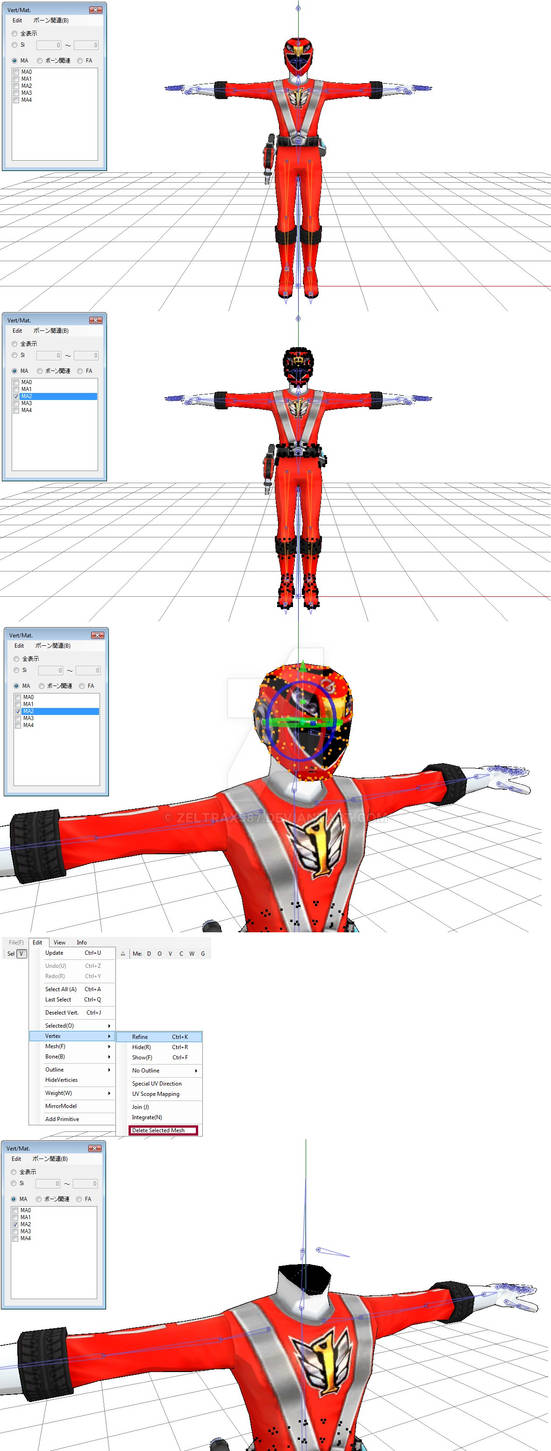Click Delete Selected Mesh in the Vertex submenu
The image size is (551, 1451).
pyautogui.click(x=164, y=1130)
